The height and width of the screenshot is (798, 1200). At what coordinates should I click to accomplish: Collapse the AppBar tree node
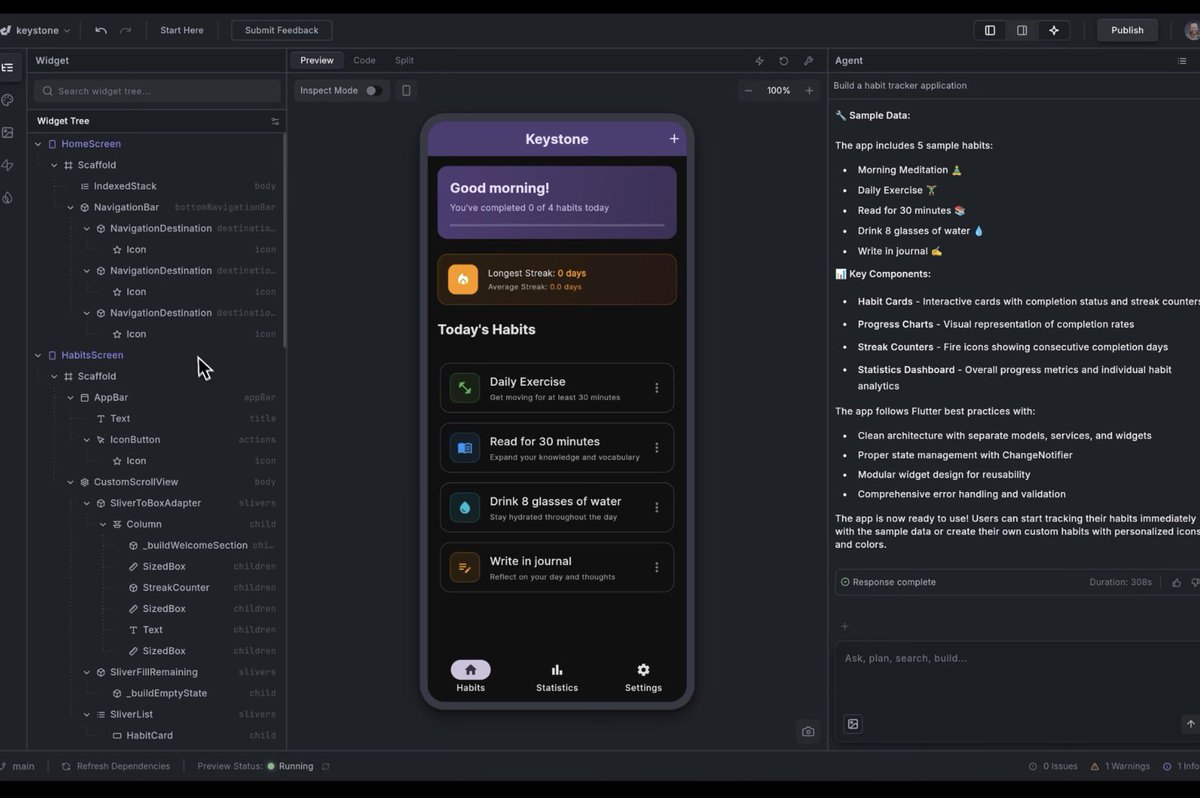click(70, 398)
